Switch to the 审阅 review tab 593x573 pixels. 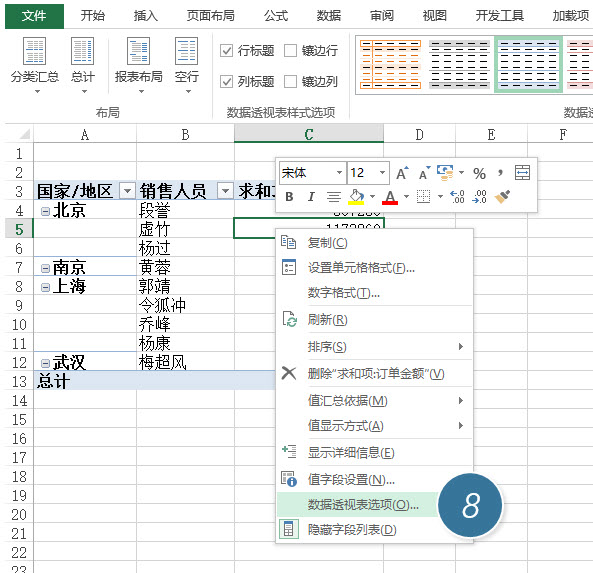(382, 16)
